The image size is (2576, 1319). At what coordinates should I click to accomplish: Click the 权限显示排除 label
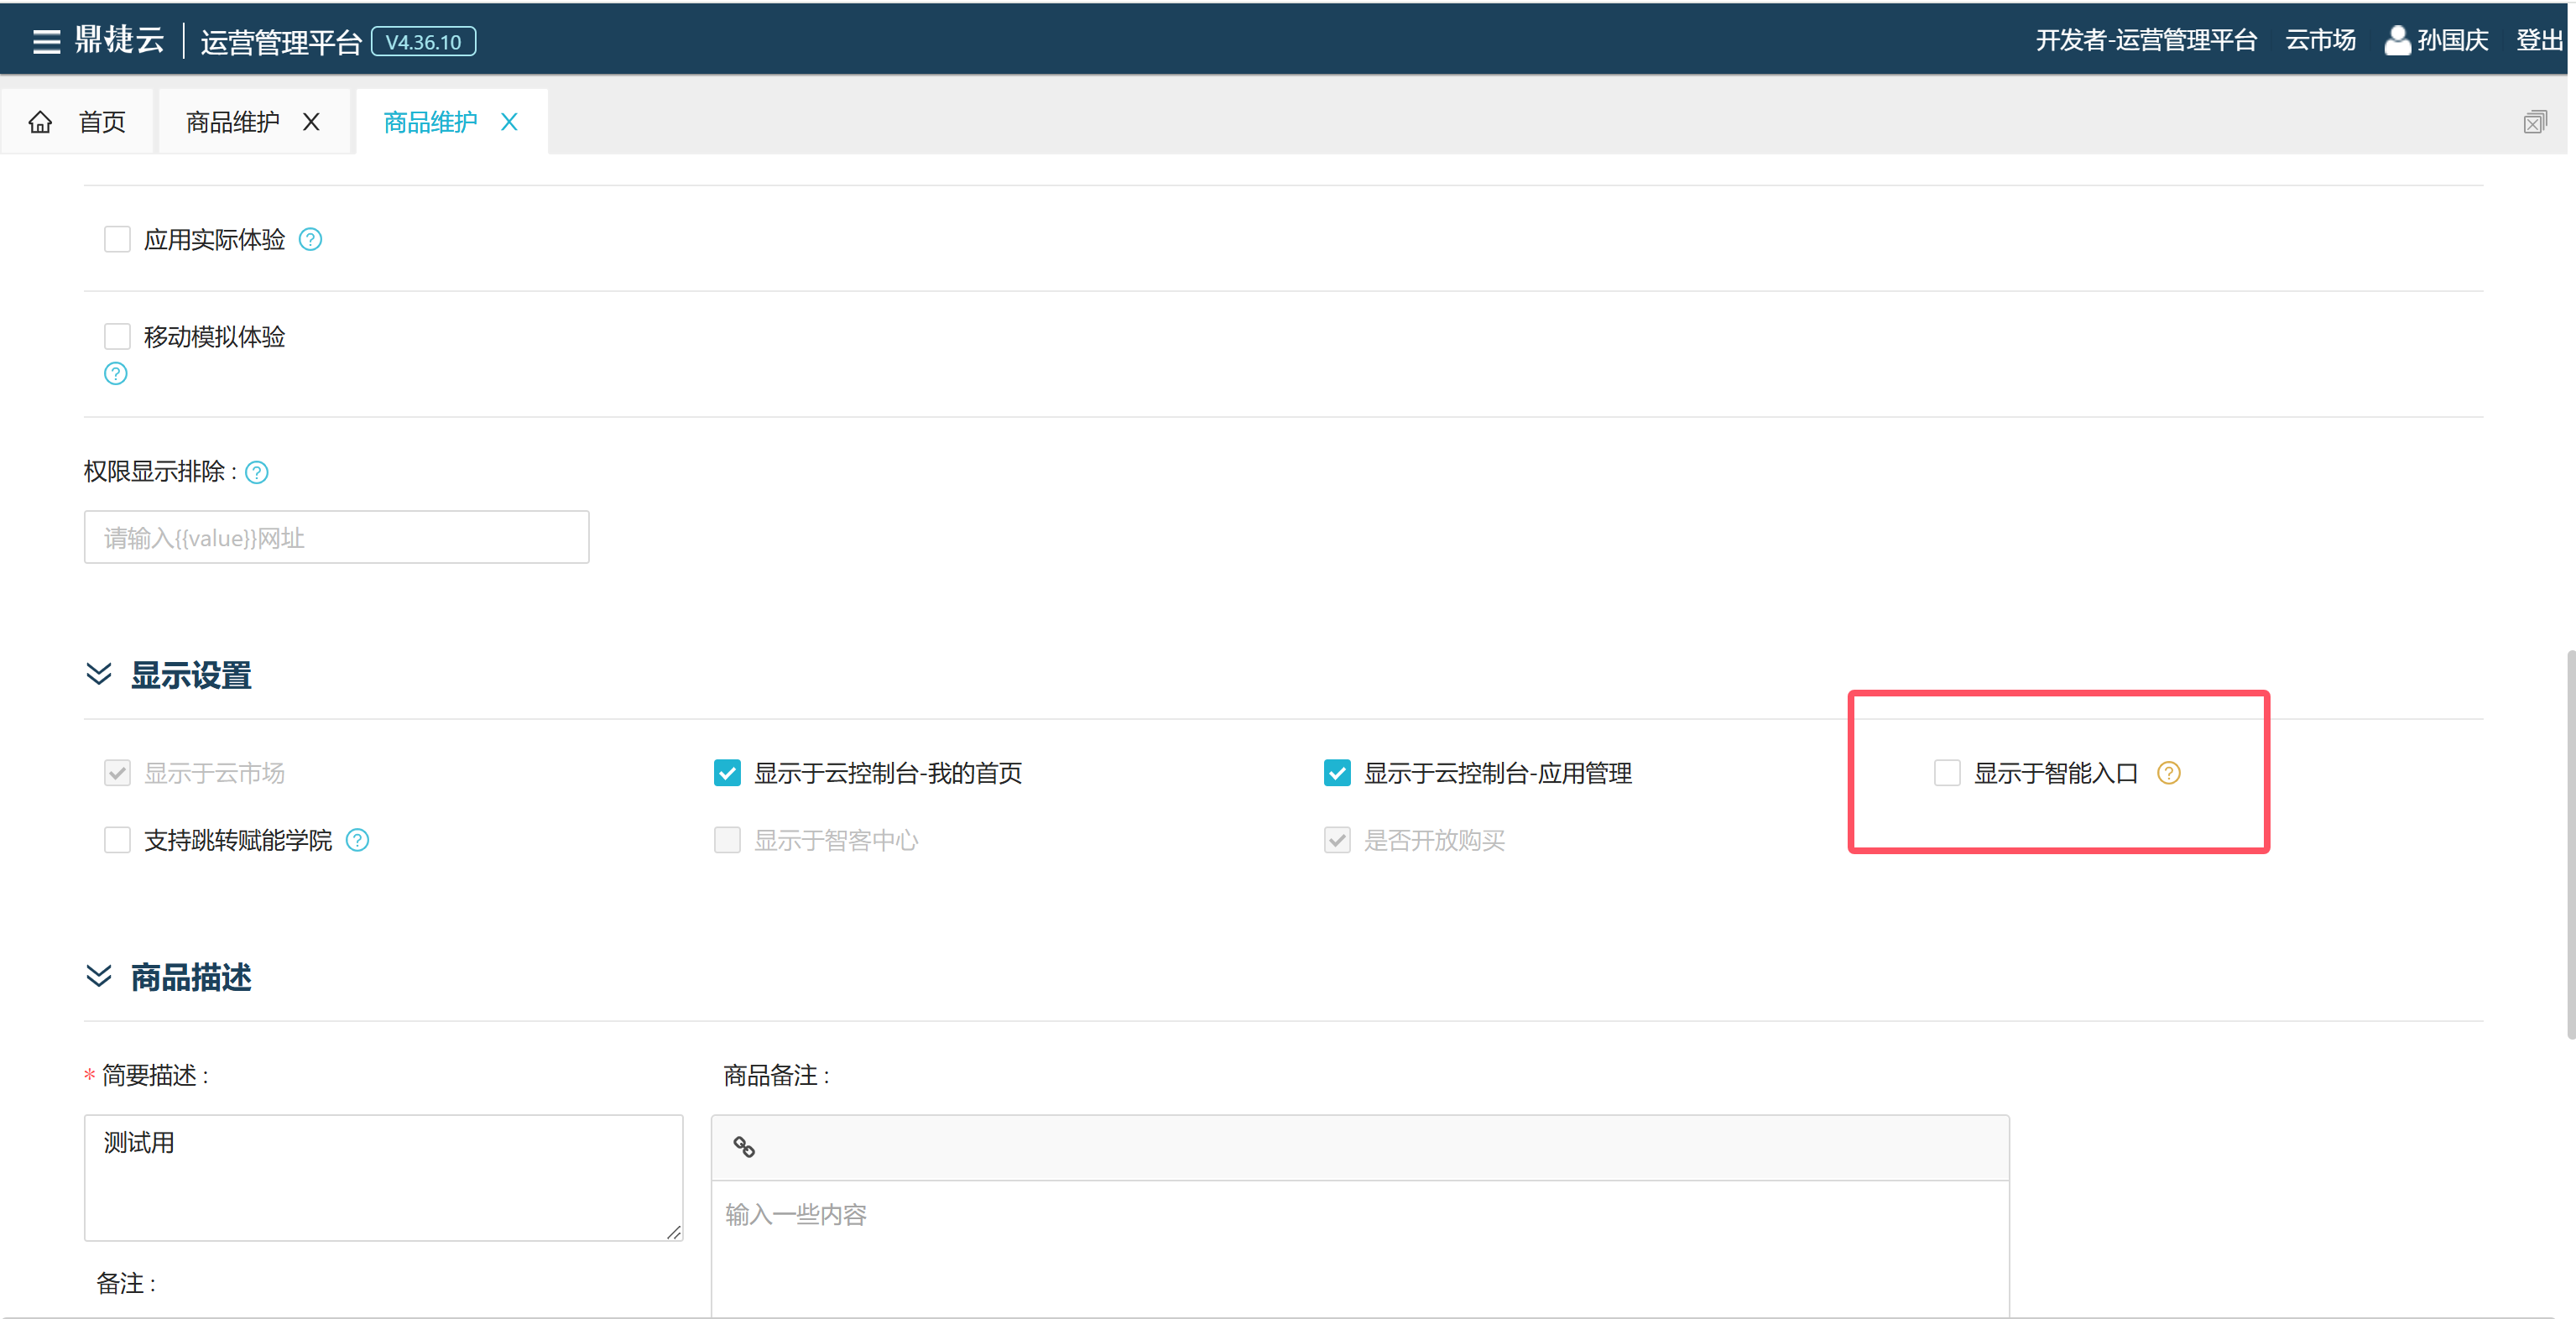point(160,472)
